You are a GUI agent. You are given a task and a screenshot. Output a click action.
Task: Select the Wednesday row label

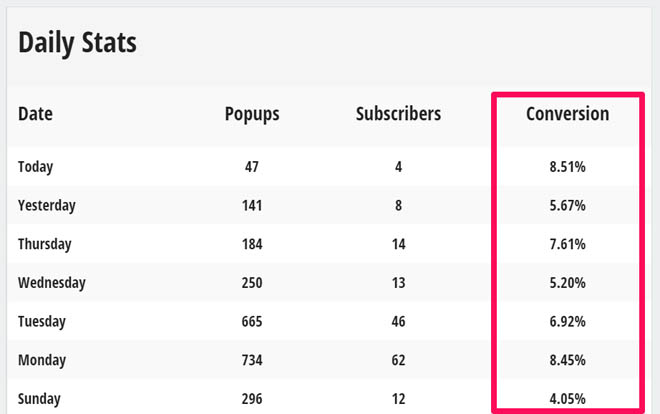pos(52,283)
